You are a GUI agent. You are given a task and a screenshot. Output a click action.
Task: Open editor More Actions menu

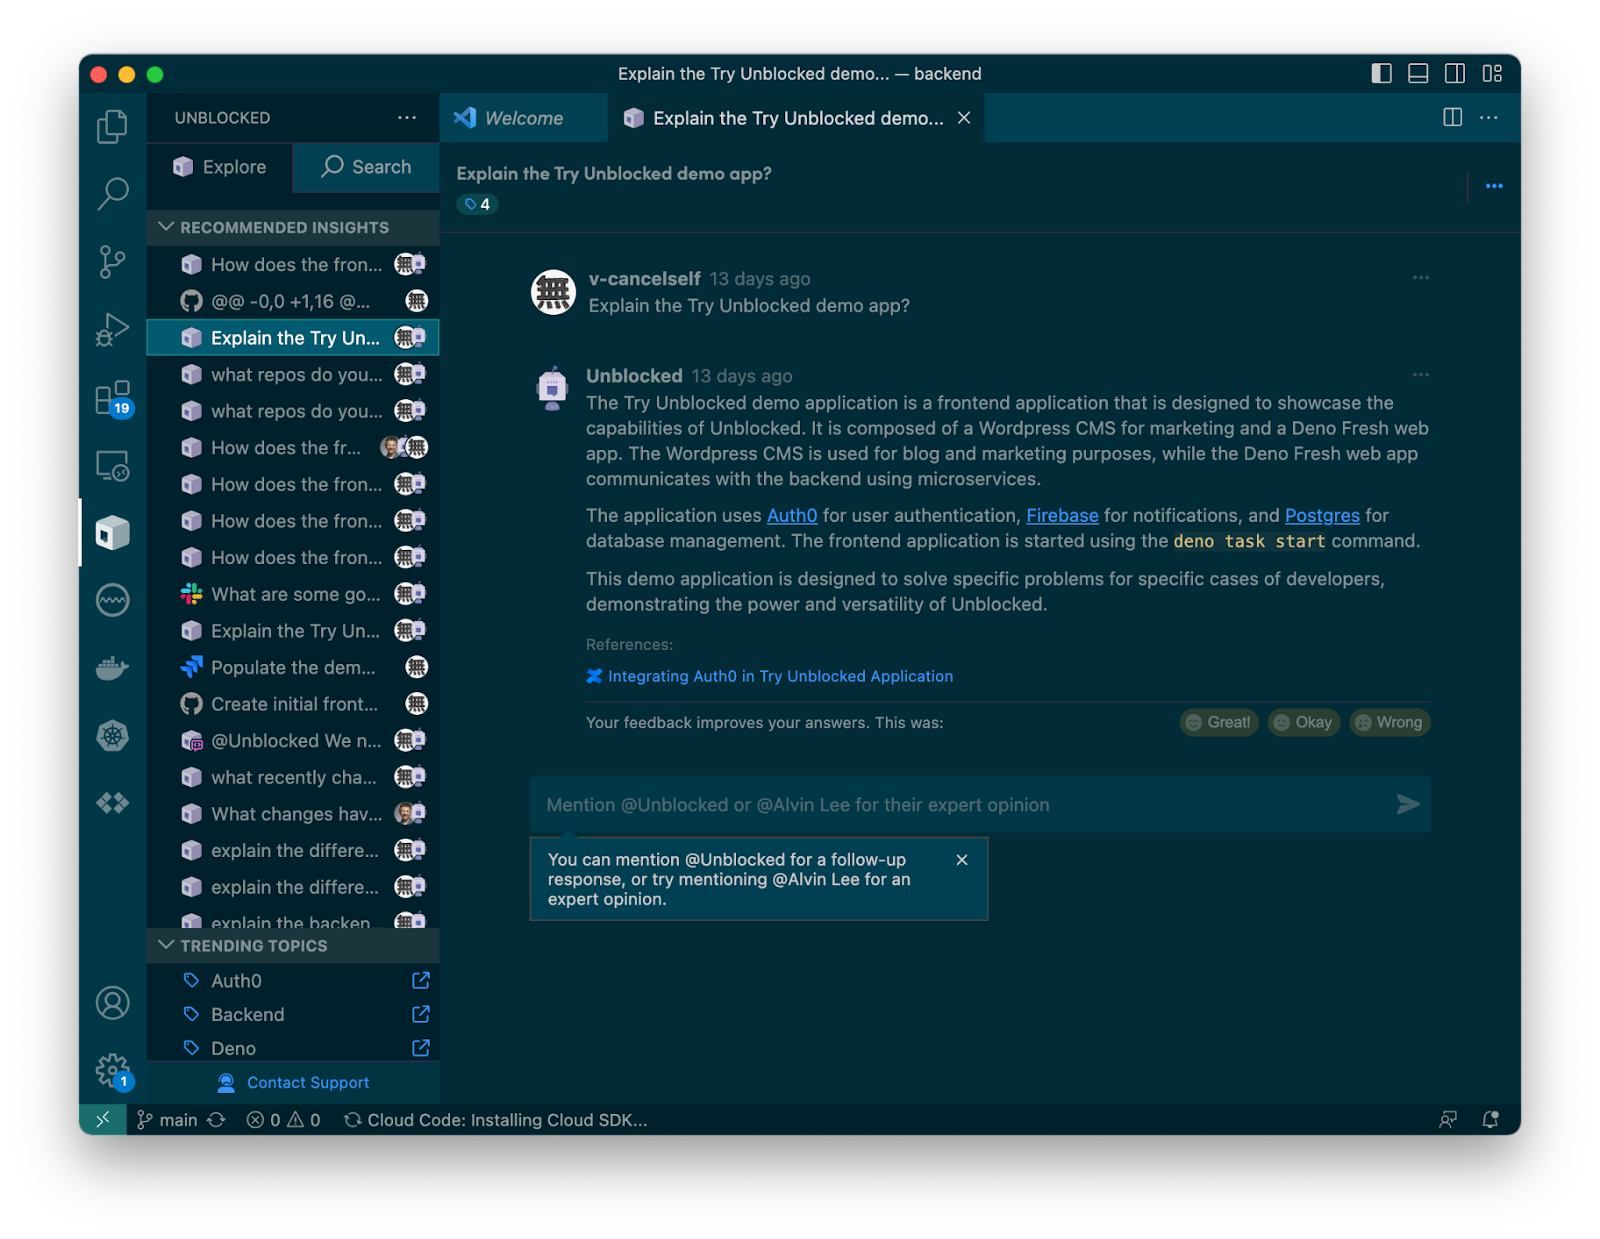[1489, 117]
